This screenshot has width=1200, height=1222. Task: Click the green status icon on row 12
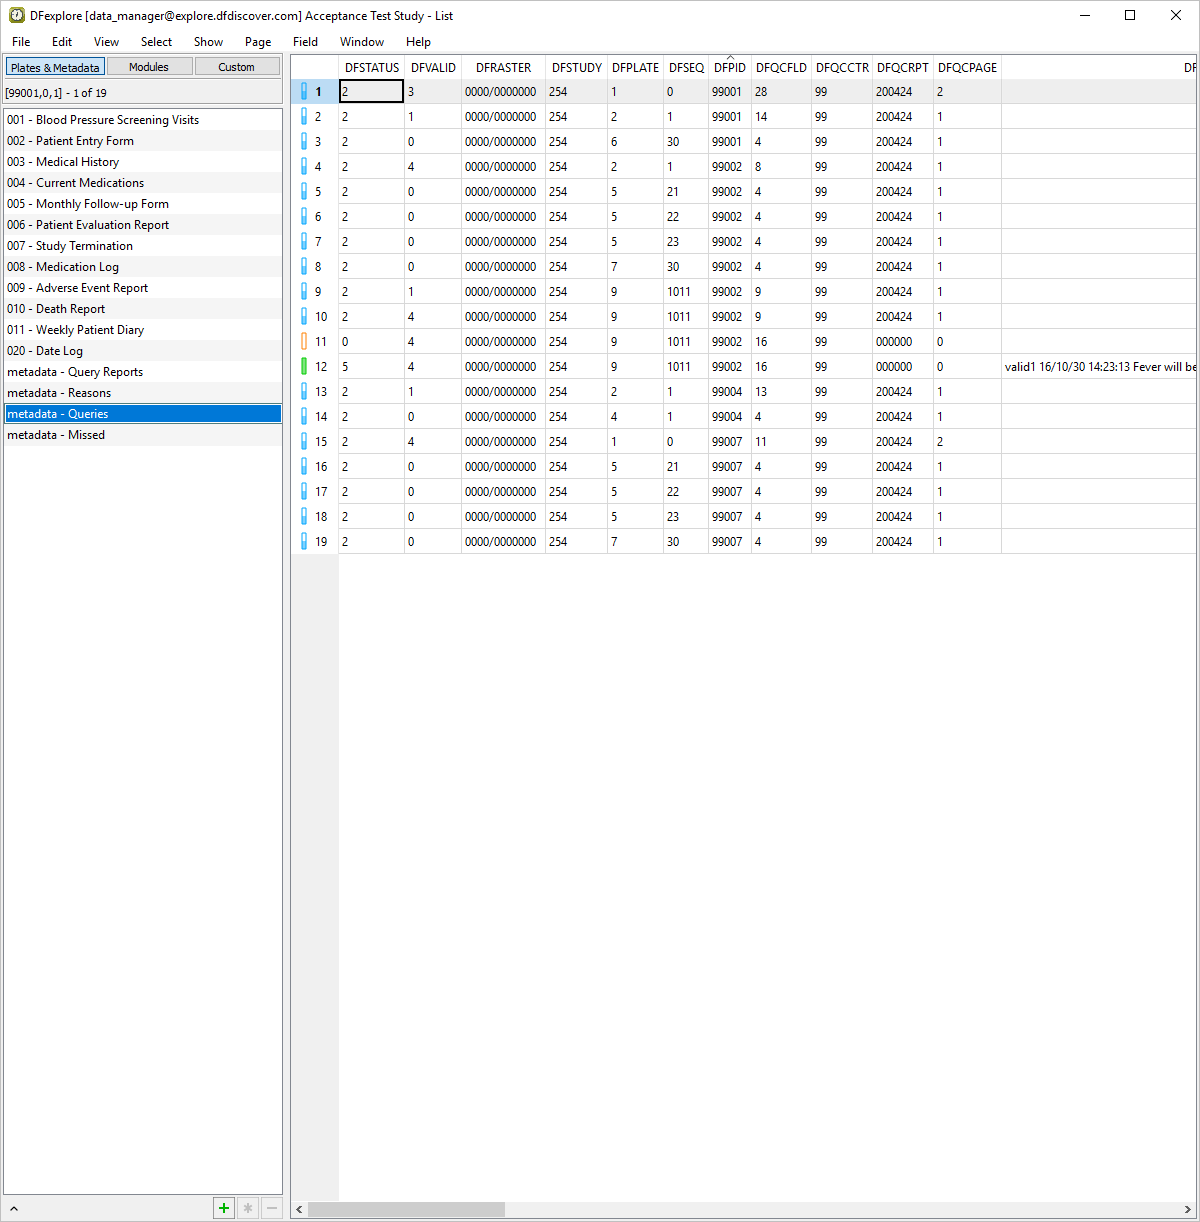[304, 367]
